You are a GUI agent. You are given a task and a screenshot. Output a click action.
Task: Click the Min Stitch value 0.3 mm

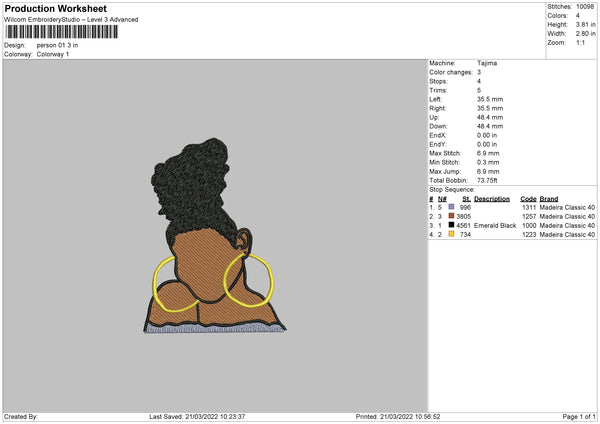[488, 162]
